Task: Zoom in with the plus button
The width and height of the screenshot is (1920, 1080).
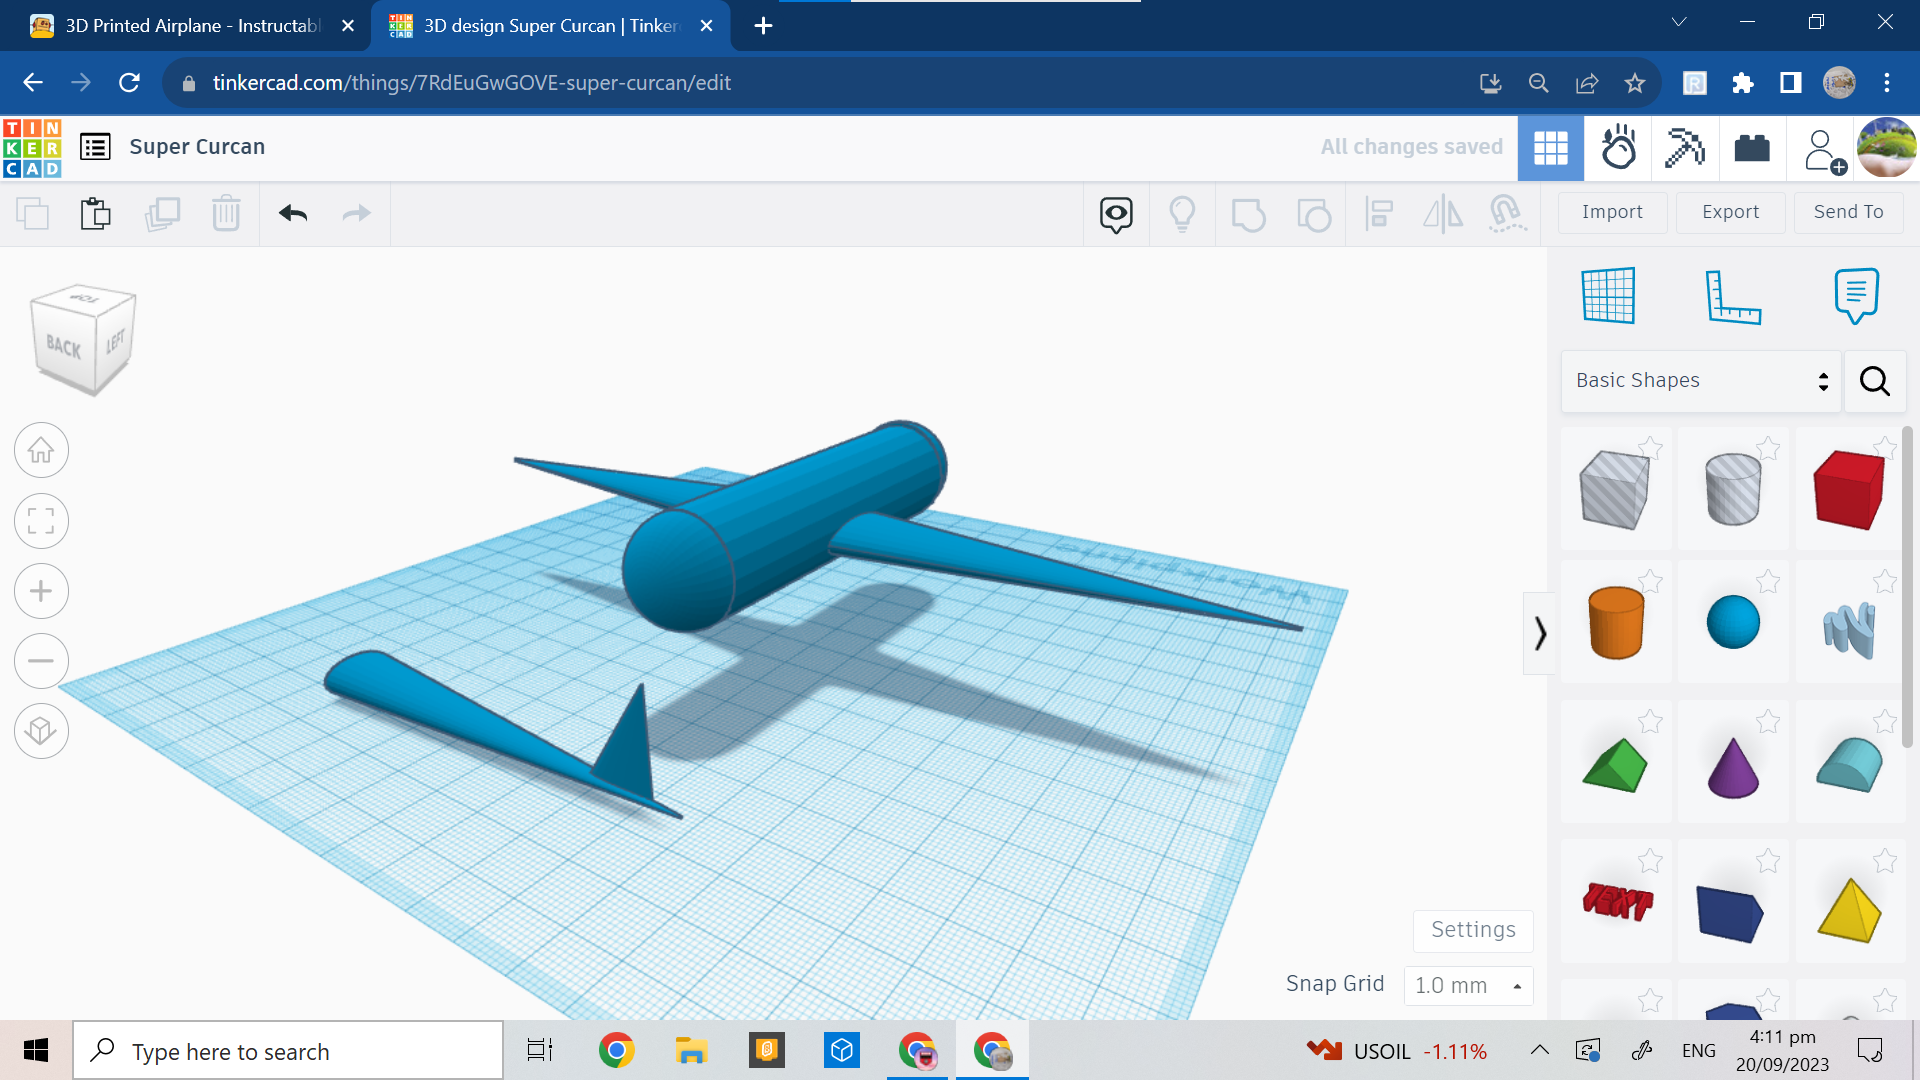Action: [x=41, y=591]
